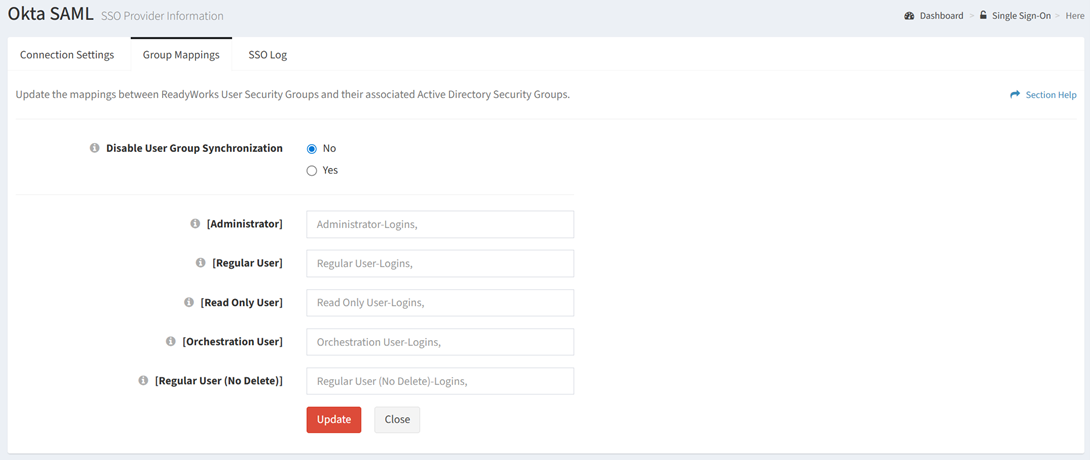Focus the Read Only User-Logins input field
This screenshot has height=460, width=1090.
[x=440, y=303]
